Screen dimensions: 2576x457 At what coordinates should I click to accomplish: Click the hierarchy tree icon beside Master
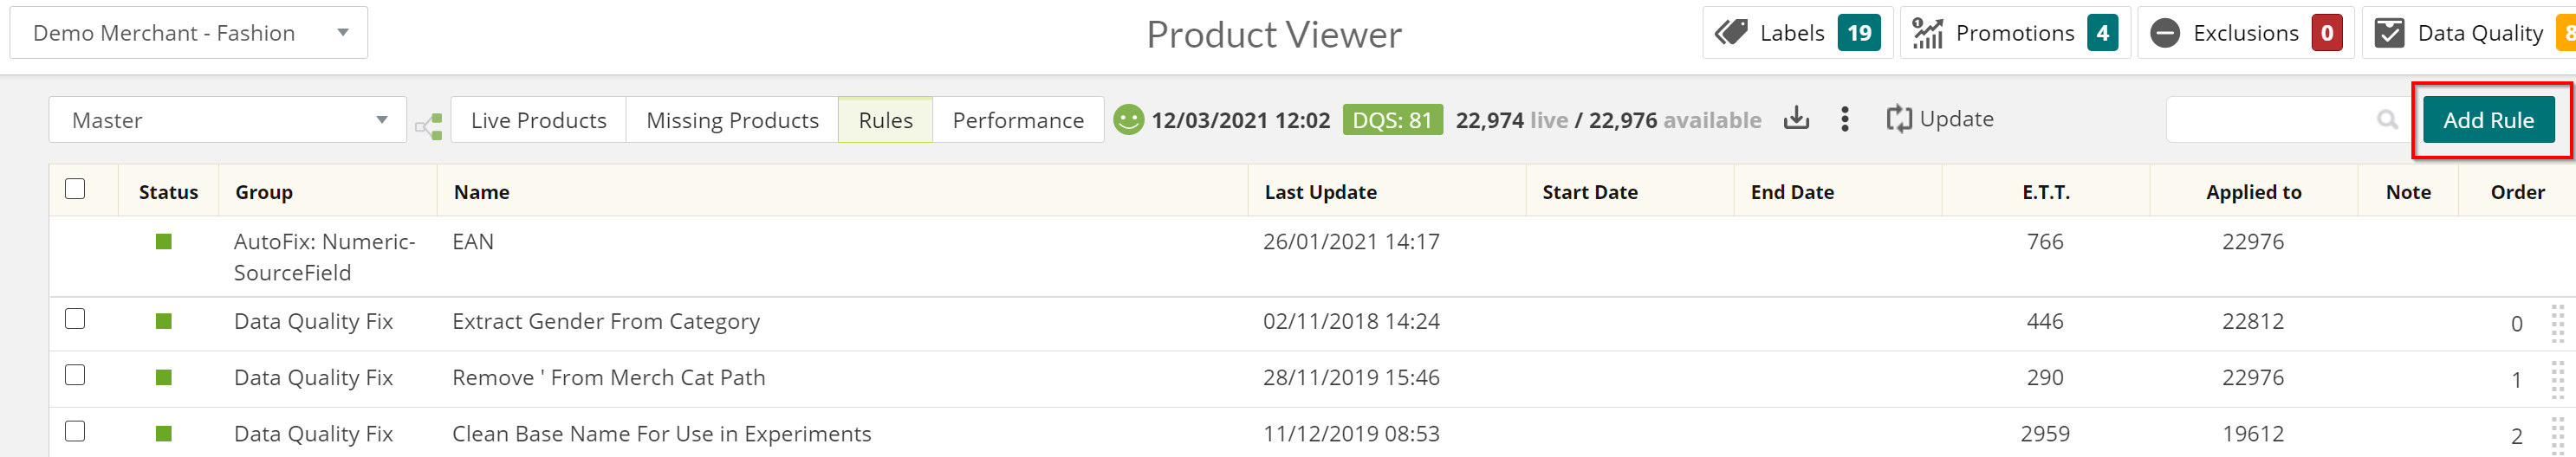click(x=429, y=126)
